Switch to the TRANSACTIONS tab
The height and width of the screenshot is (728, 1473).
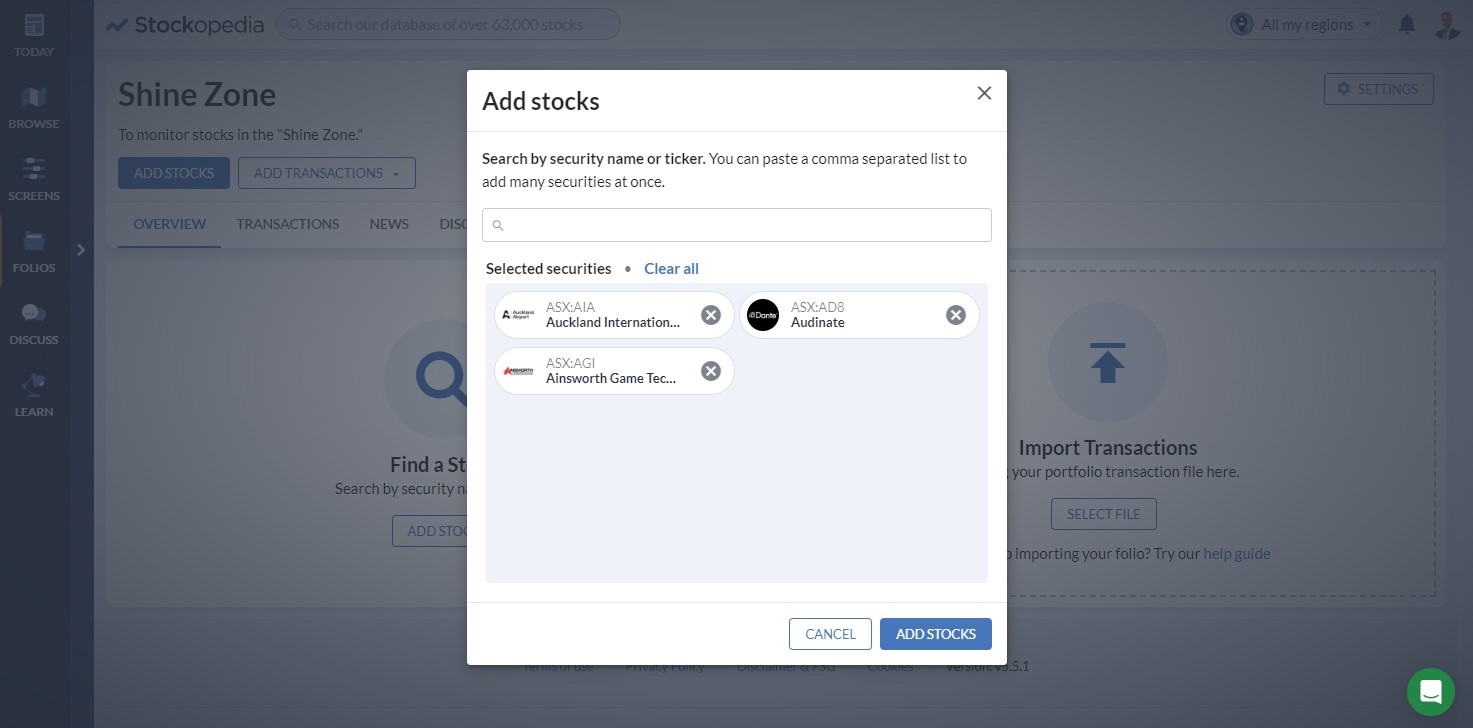point(288,224)
